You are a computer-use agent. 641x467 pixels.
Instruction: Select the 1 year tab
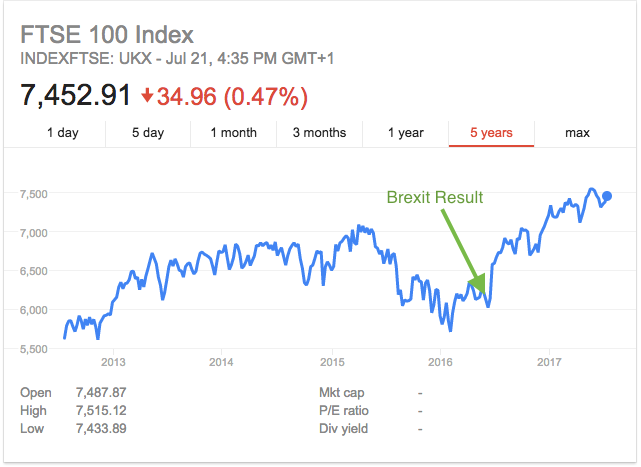click(x=405, y=132)
